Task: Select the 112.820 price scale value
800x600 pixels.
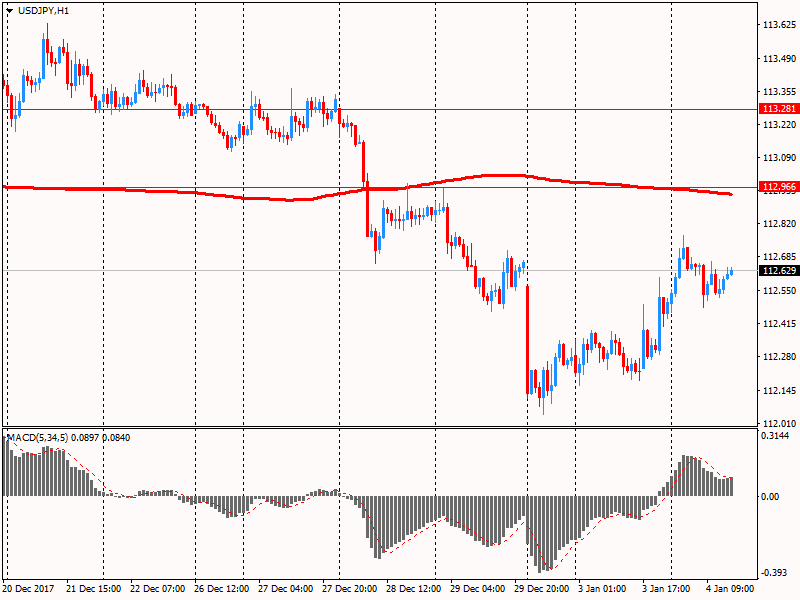Action: point(779,224)
